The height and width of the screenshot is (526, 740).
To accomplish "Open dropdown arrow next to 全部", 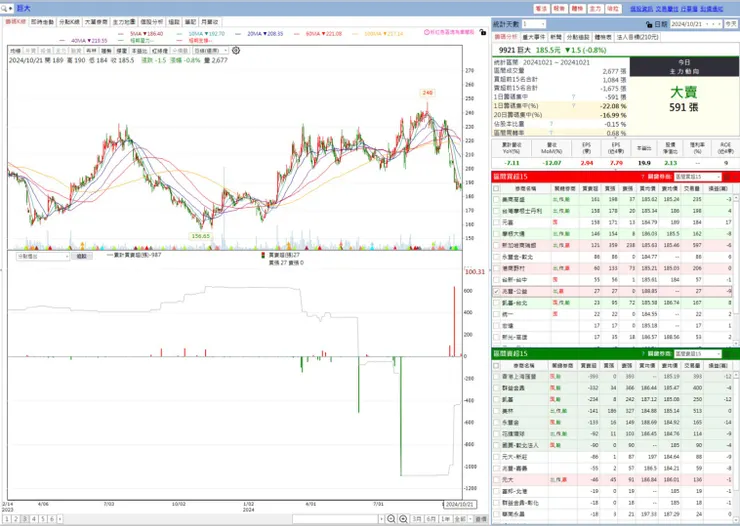I will pyautogui.click(x=470, y=519).
